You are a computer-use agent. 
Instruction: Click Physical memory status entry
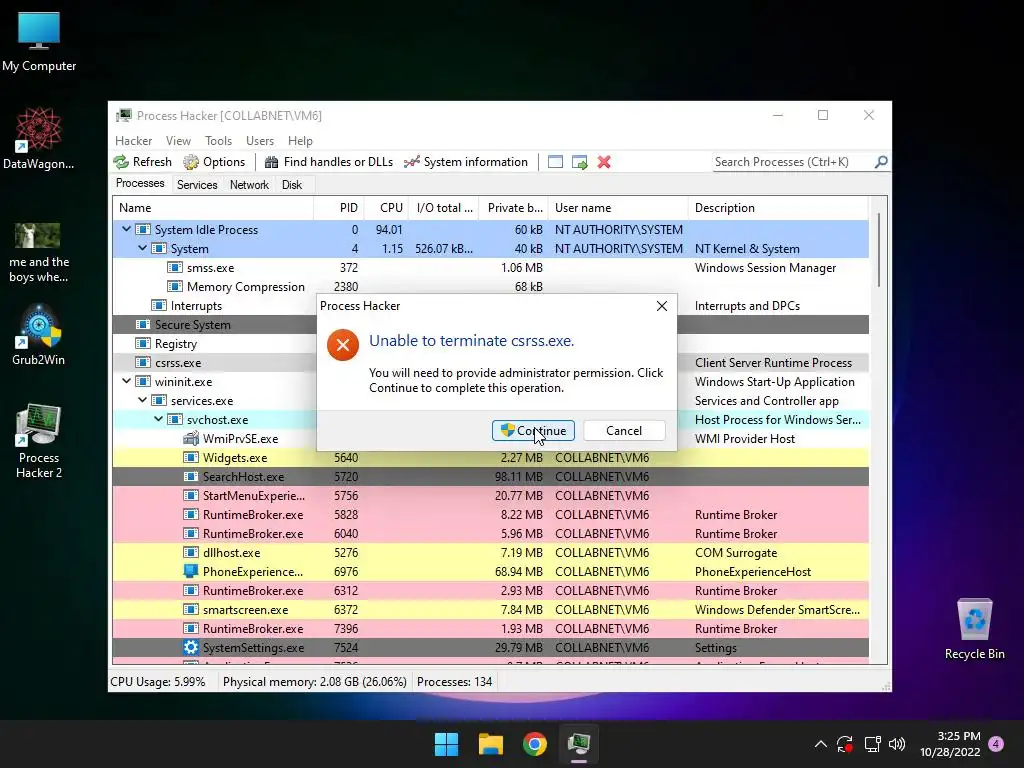coord(315,682)
